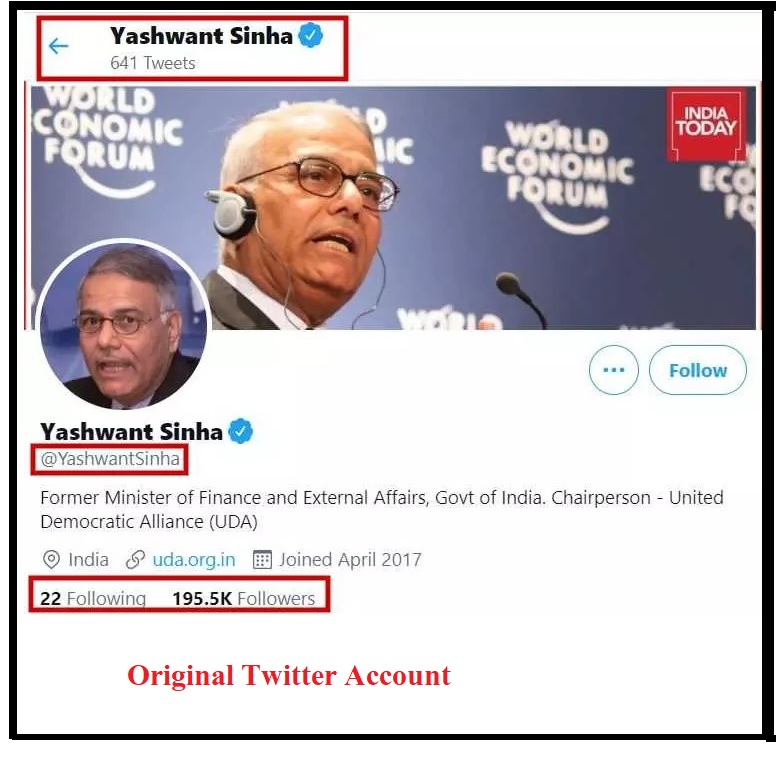
Task: Click the location pin icon
Action: (51, 560)
